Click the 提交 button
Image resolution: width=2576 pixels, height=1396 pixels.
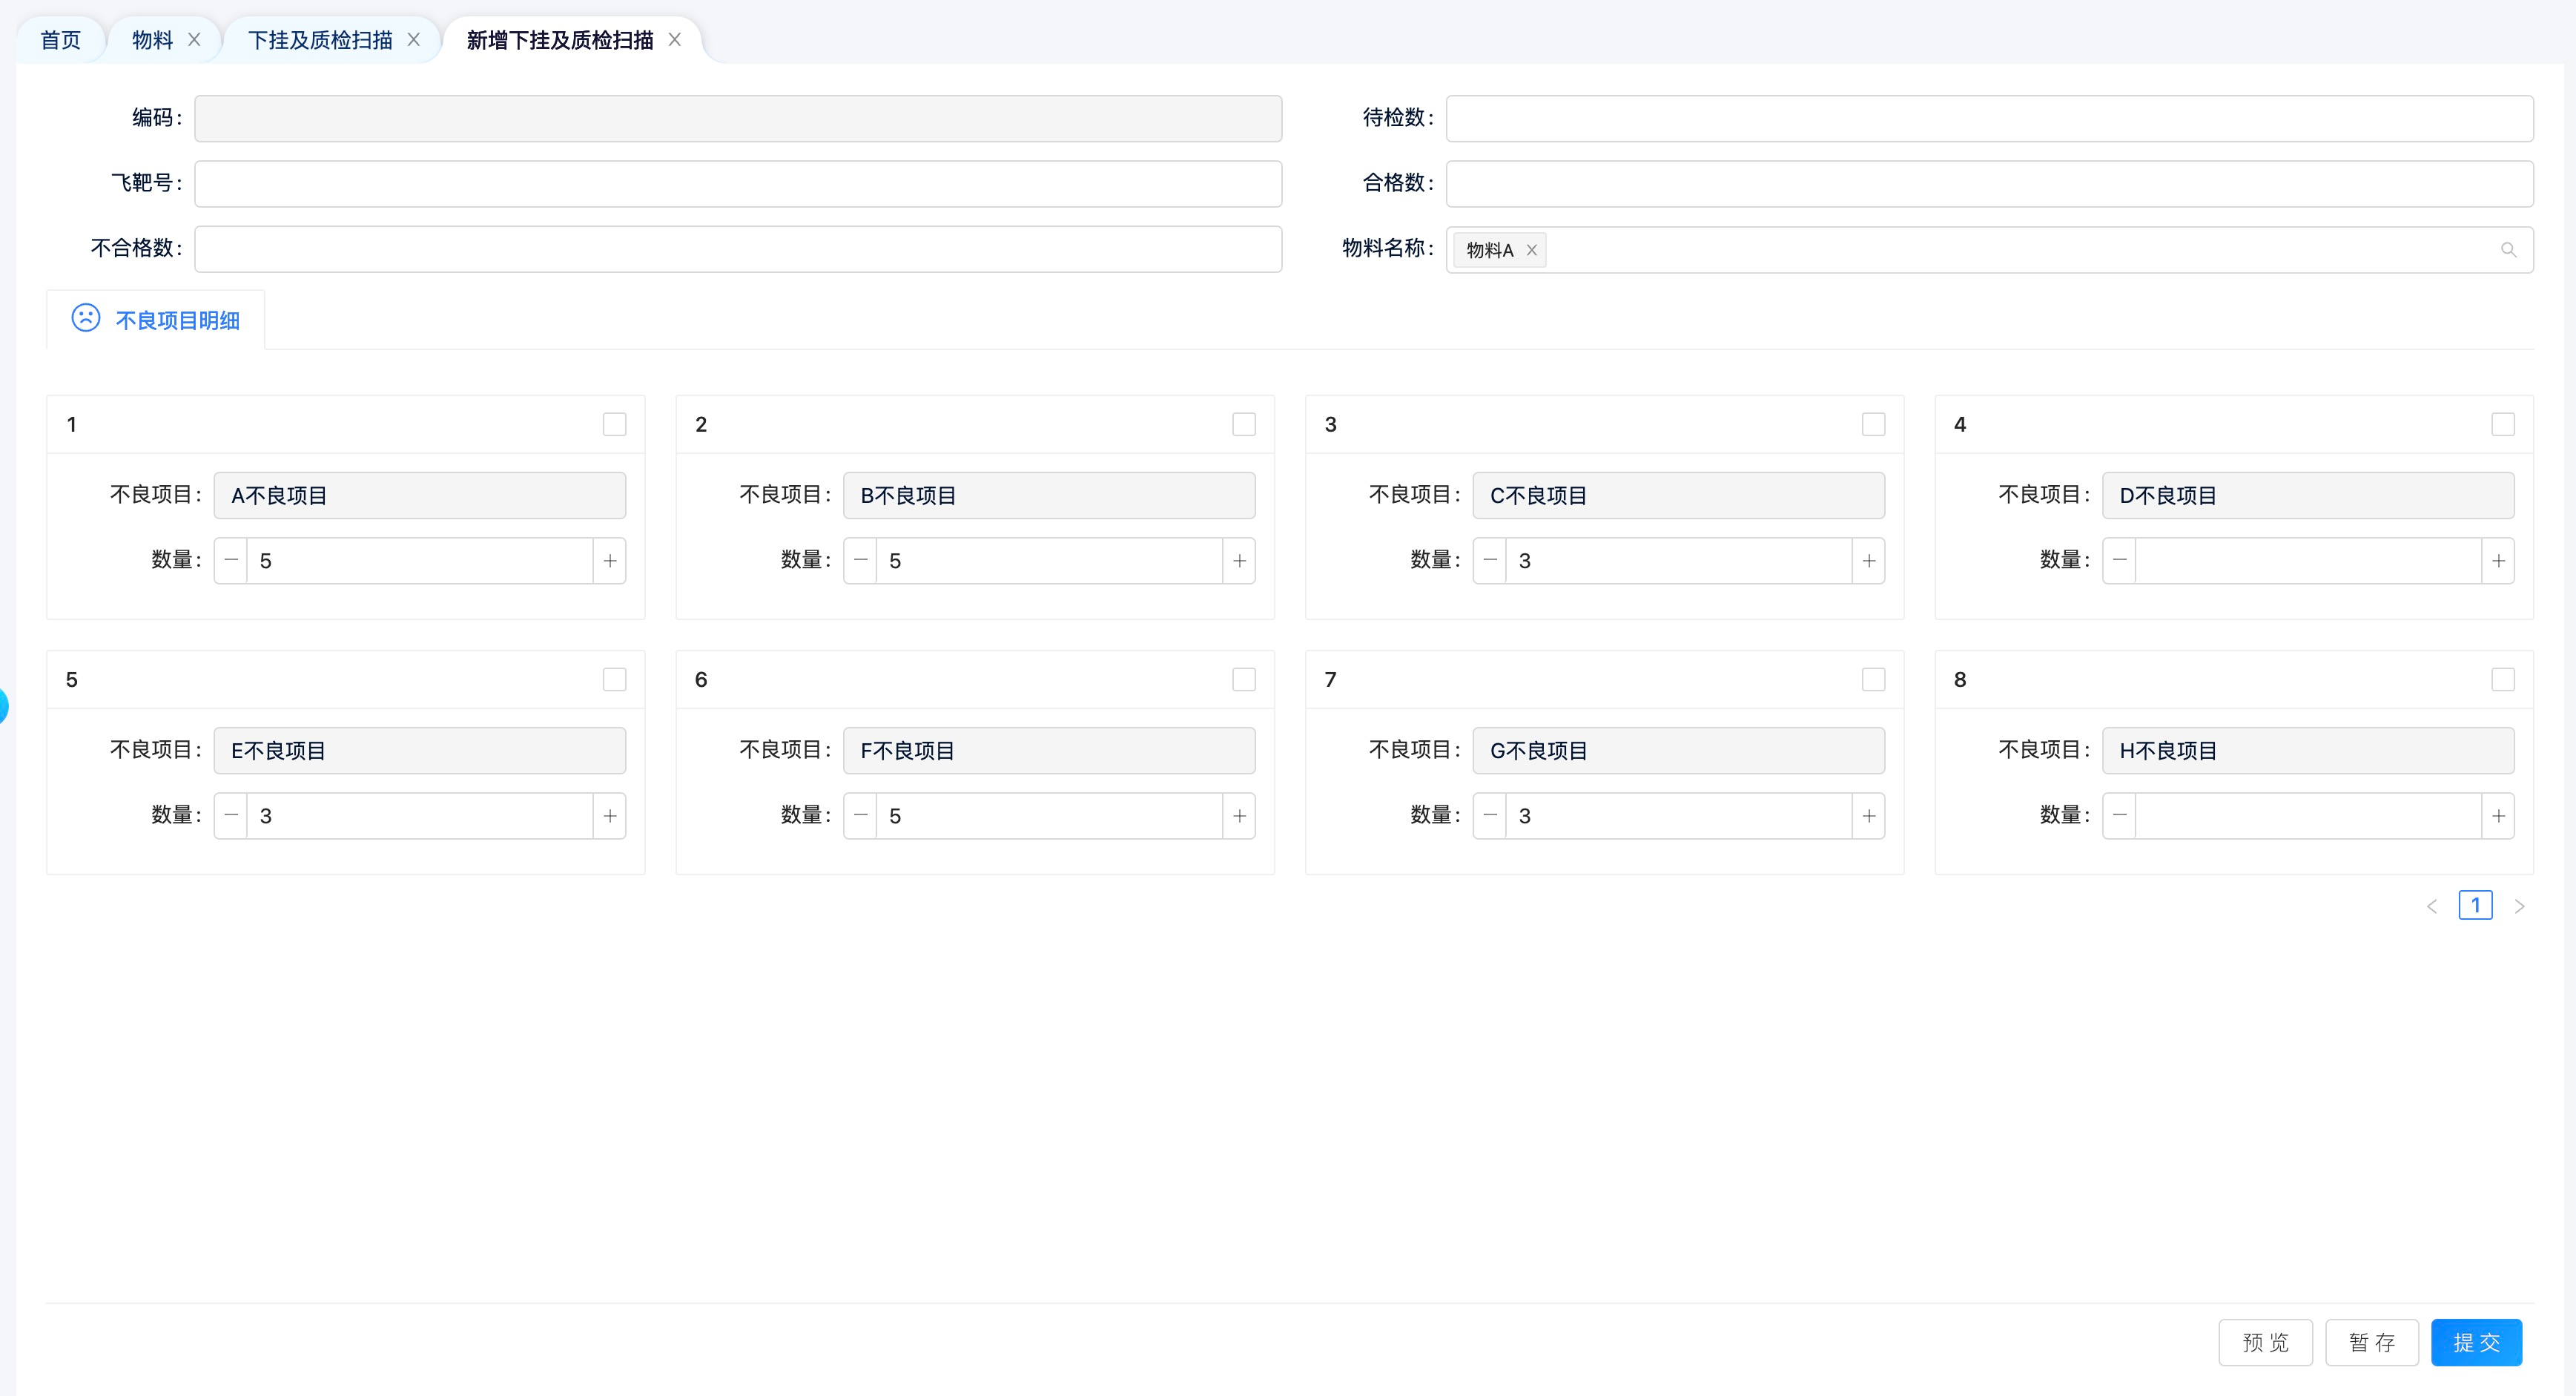pyautogui.click(x=2476, y=1342)
